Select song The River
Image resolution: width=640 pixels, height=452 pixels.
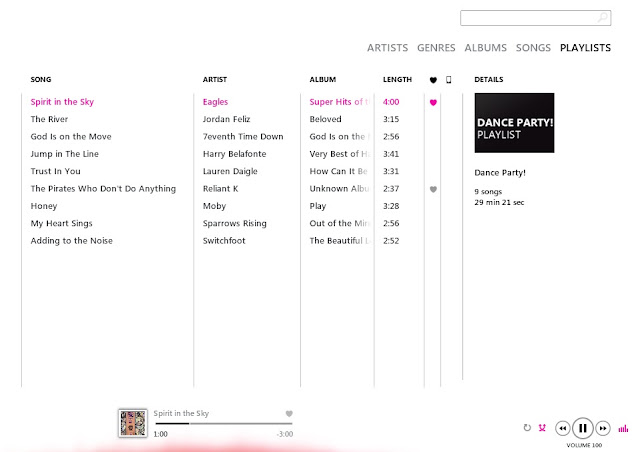pyautogui.click(x=49, y=119)
